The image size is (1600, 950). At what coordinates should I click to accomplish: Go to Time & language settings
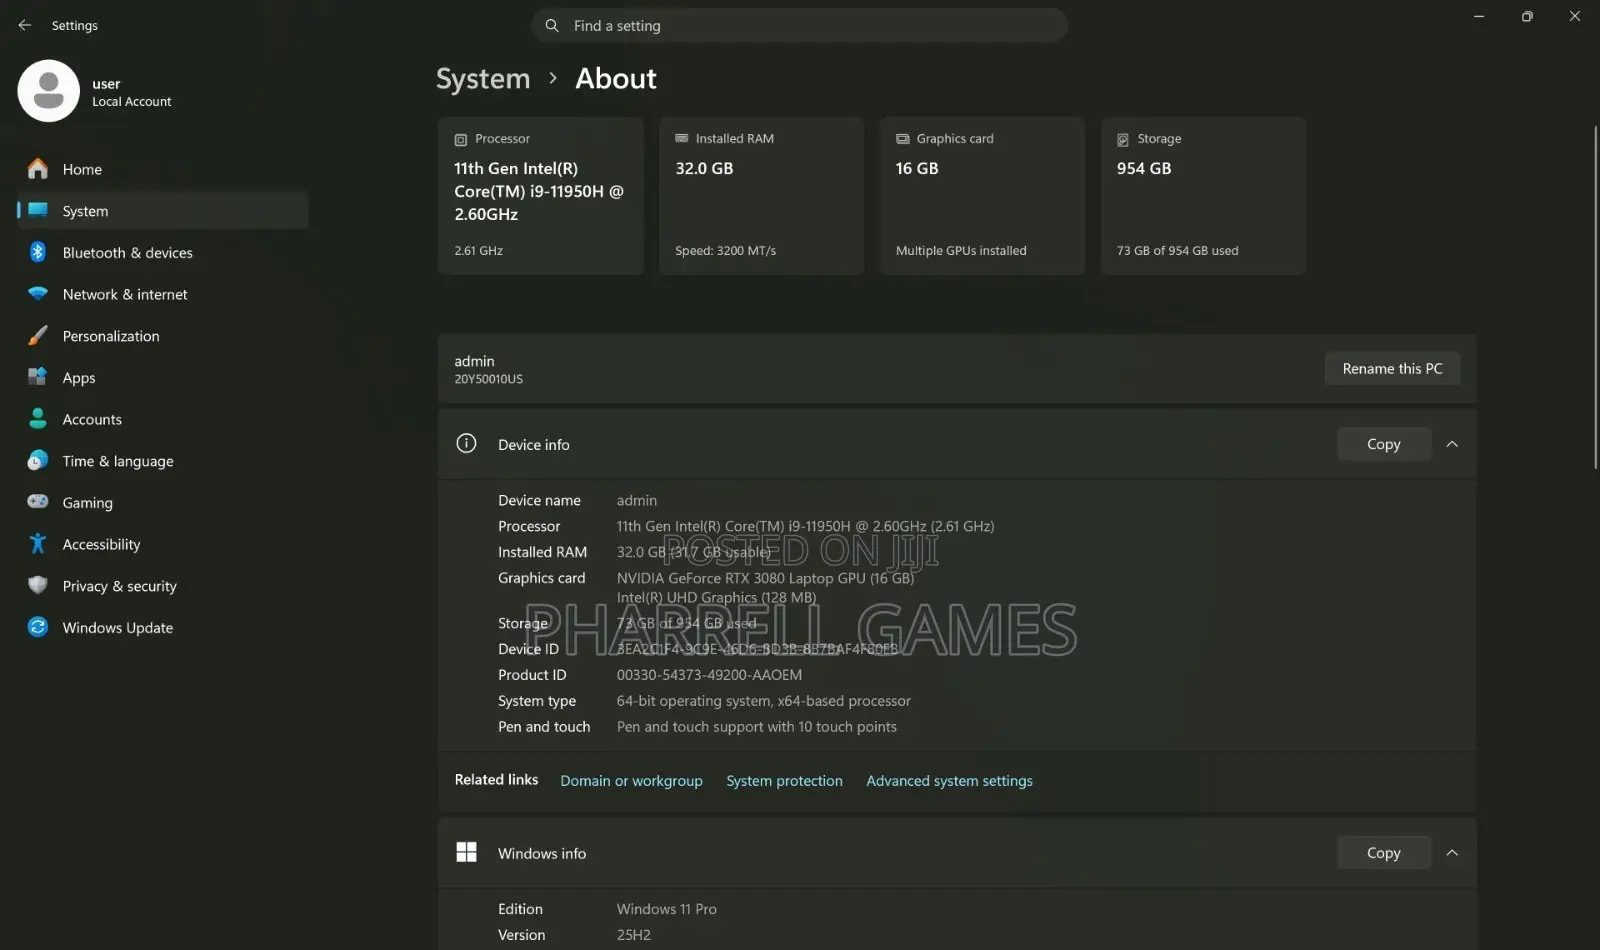pyautogui.click(x=163, y=461)
